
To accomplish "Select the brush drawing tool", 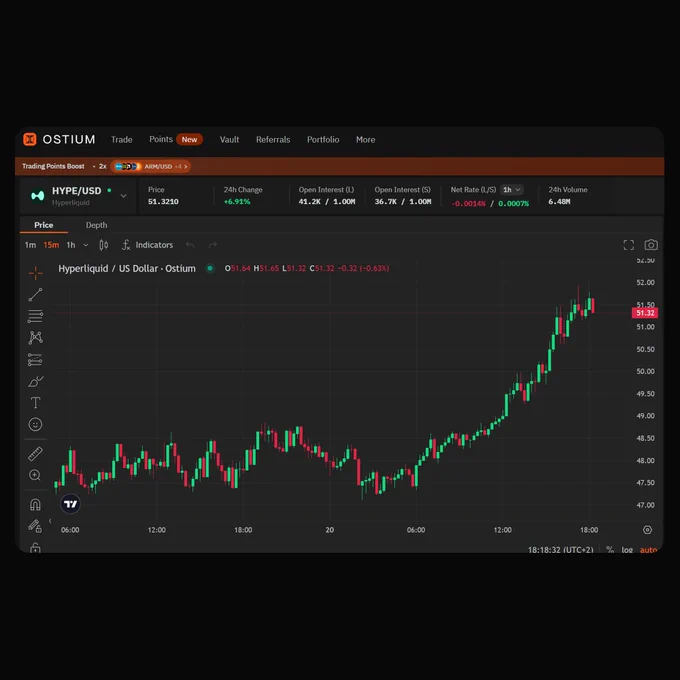I will (x=36, y=381).
